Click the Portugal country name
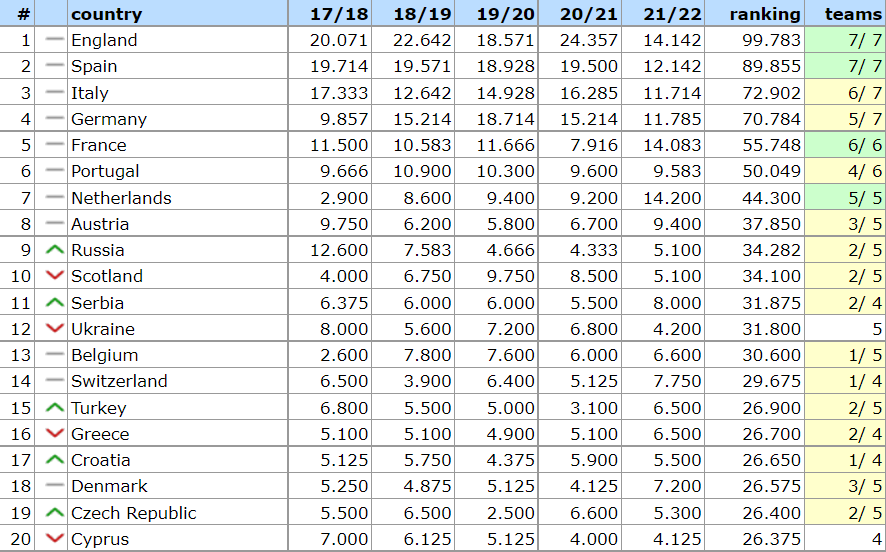886x552 pixels. 105,171
